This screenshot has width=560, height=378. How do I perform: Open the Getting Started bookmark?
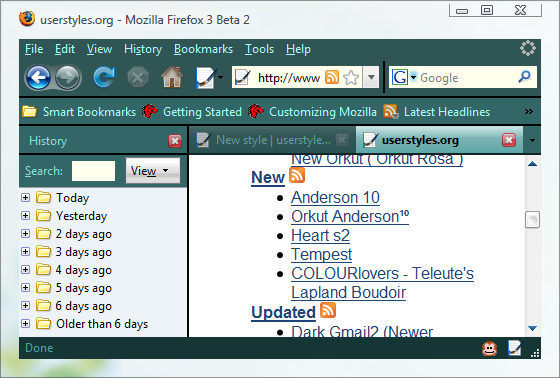192,112
